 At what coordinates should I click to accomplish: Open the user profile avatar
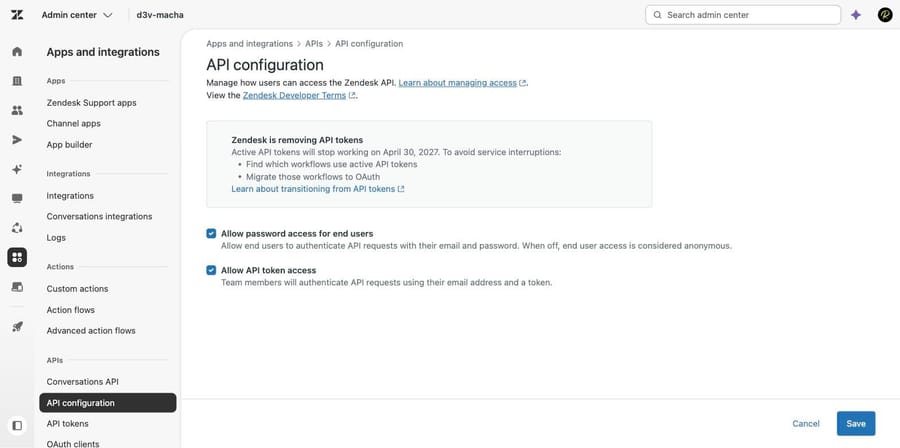[885, 15]
